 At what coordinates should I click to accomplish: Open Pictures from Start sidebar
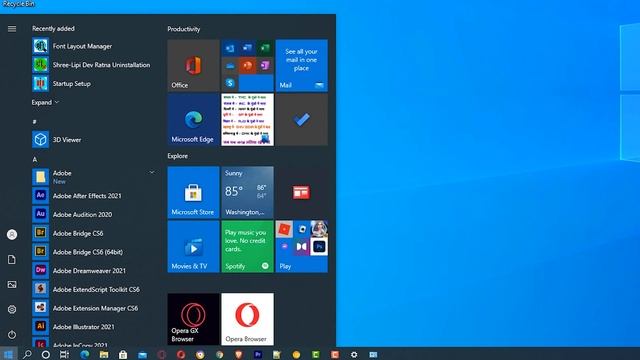coord(12,284)
